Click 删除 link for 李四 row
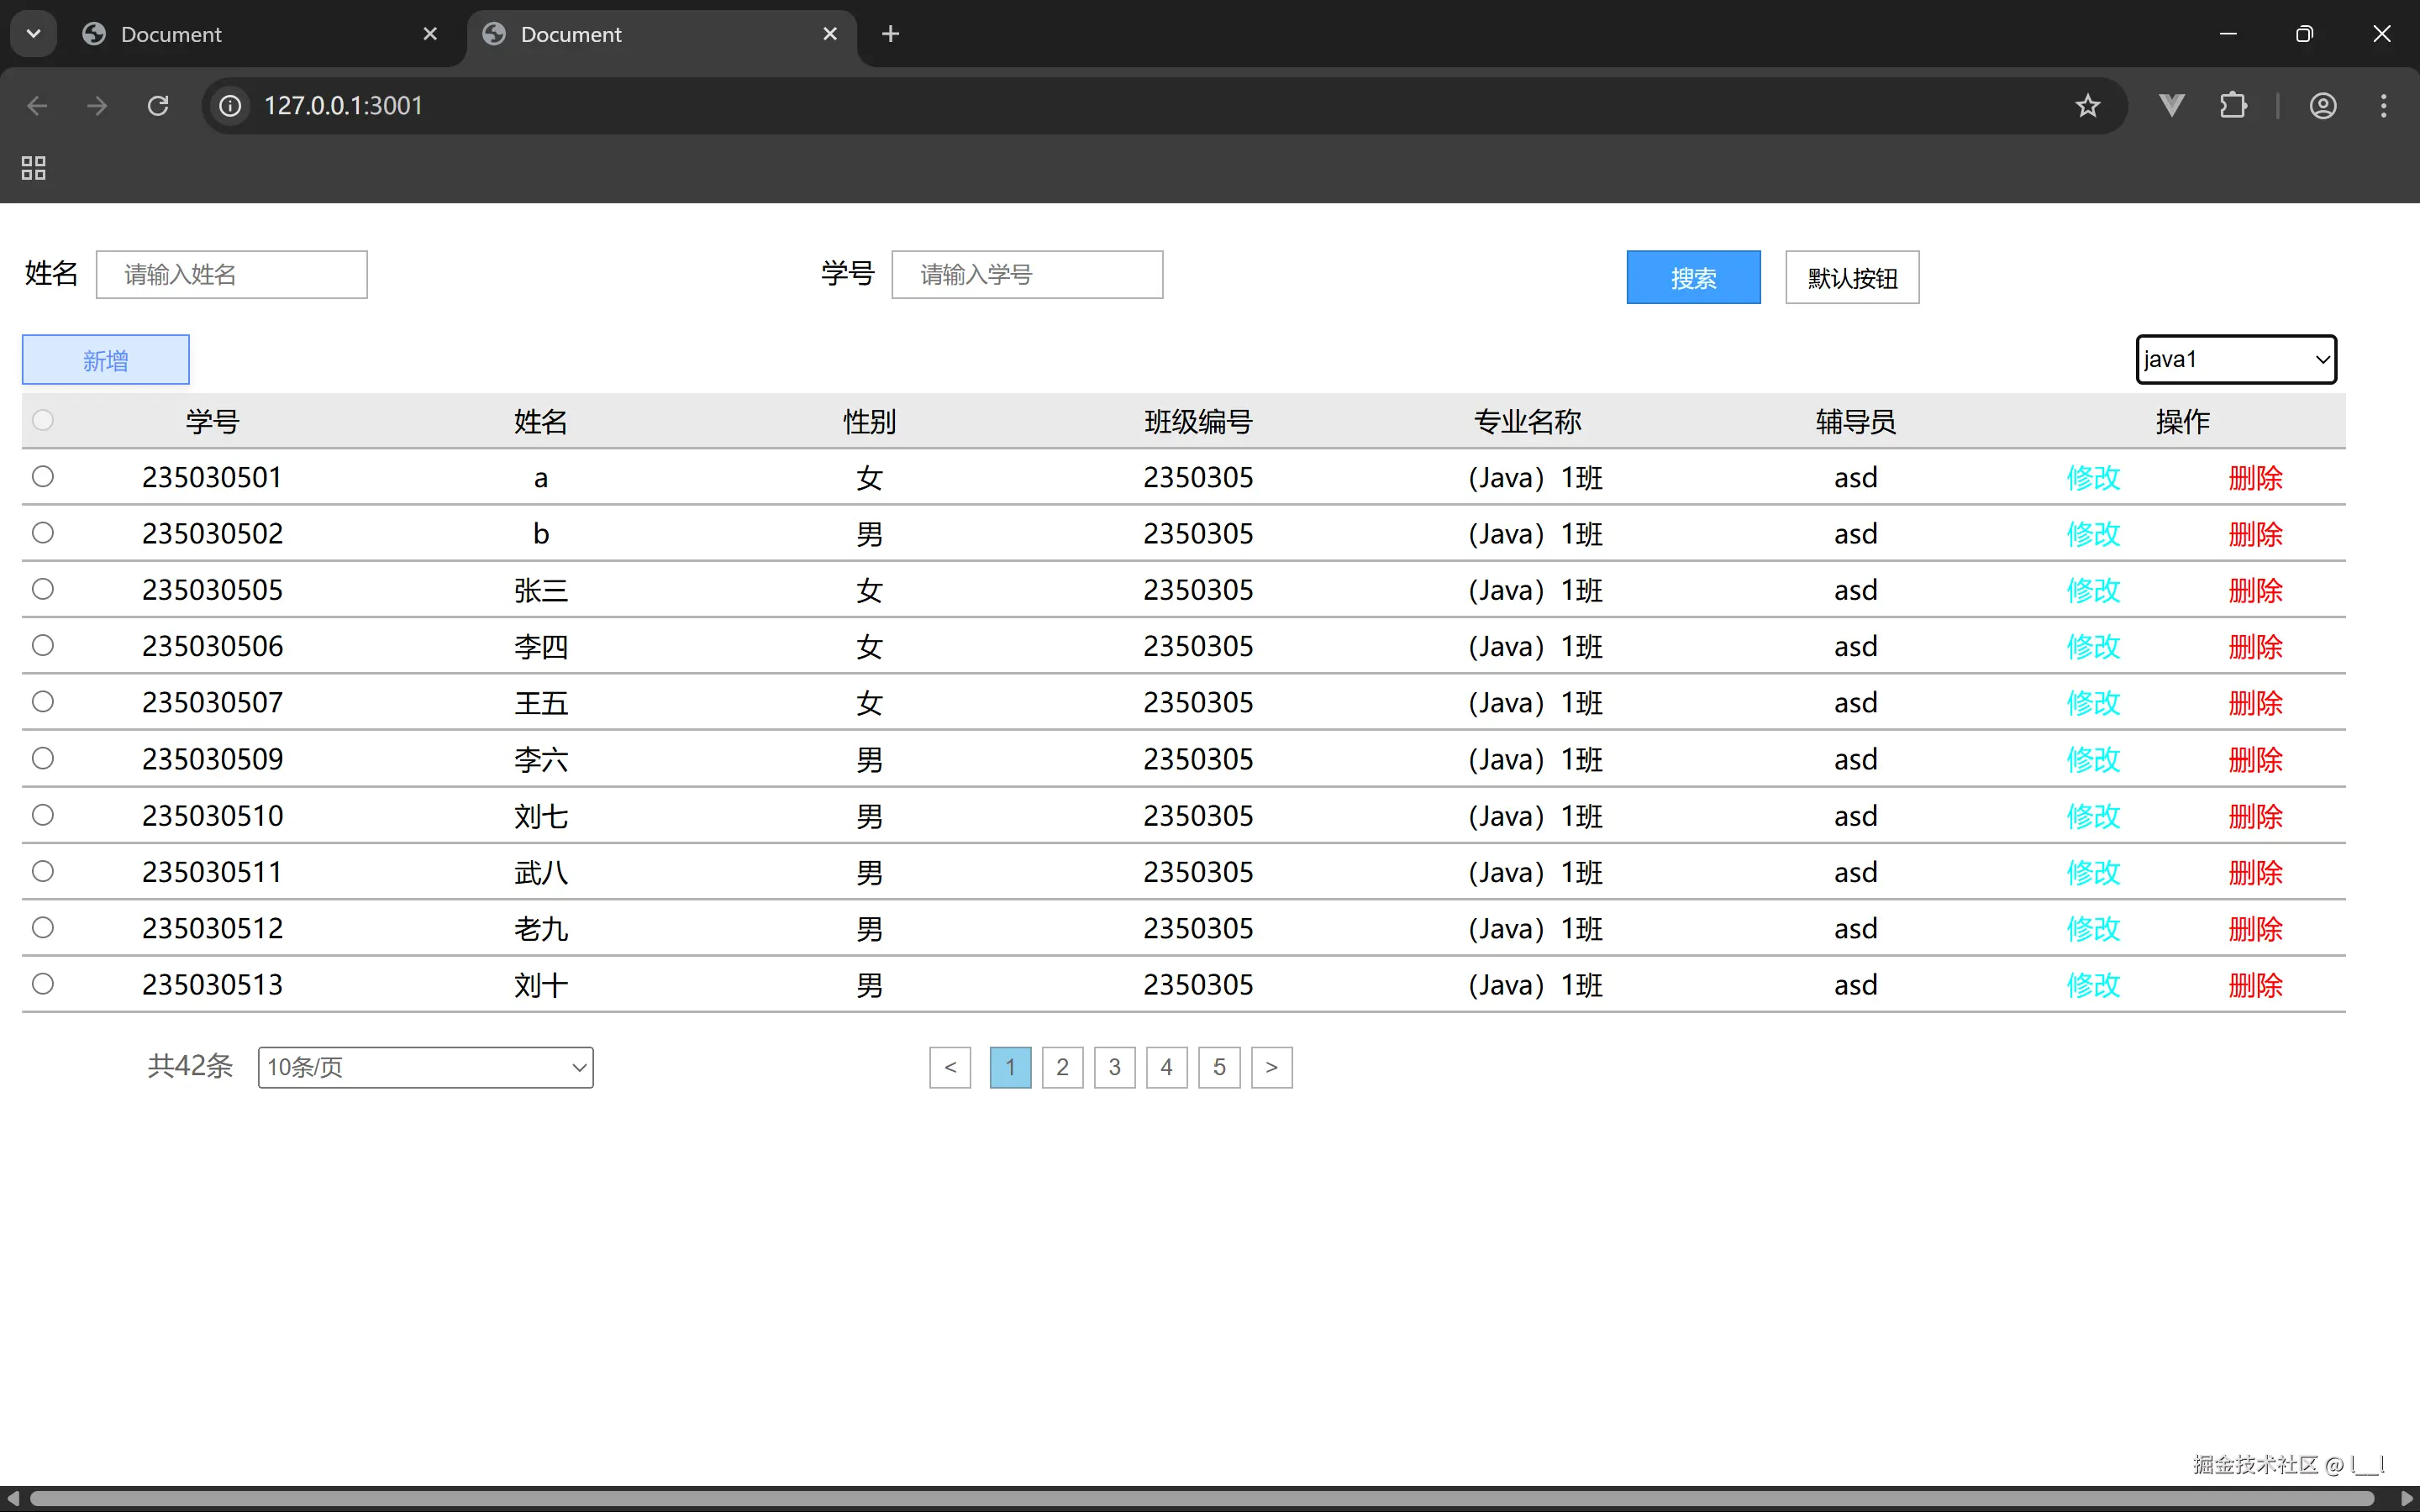This screenshot has width=2420, height=1512. pos(2255,647)
